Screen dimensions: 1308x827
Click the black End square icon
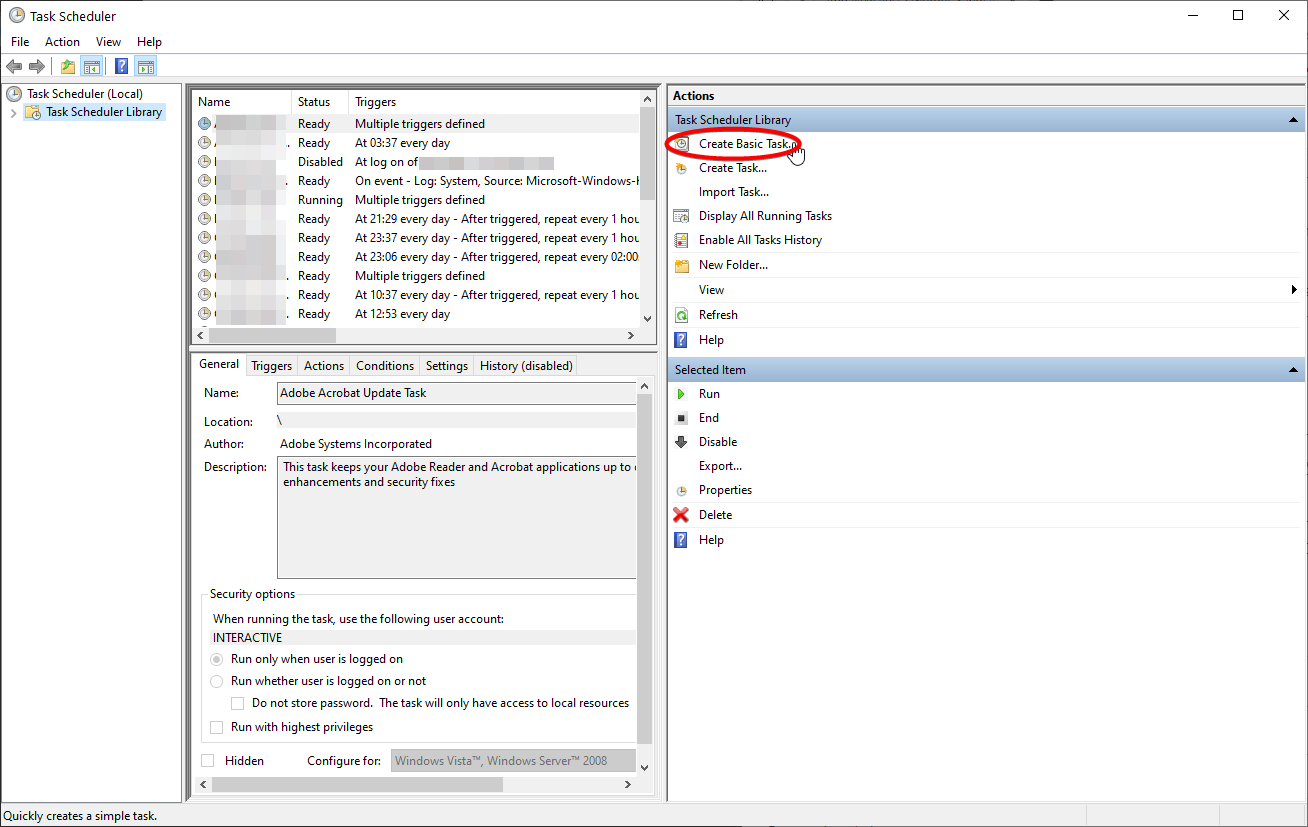click(x=681, y=418)
